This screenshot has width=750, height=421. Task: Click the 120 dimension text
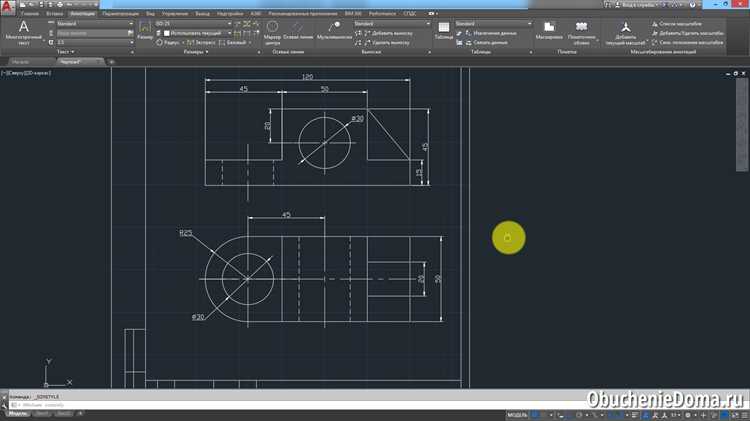[x=307, y=77]
